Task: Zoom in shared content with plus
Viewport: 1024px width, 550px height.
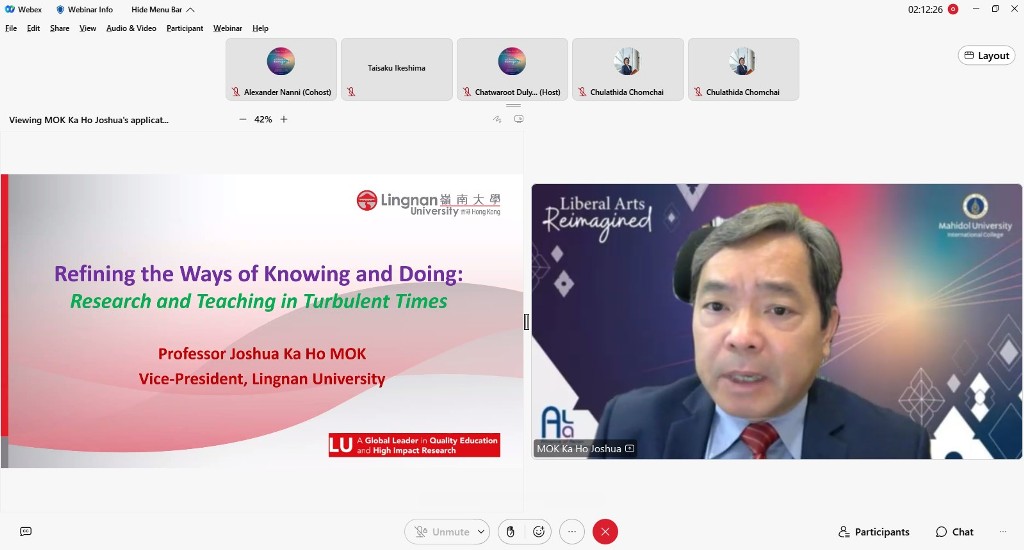Action: [x=284, y=119]
